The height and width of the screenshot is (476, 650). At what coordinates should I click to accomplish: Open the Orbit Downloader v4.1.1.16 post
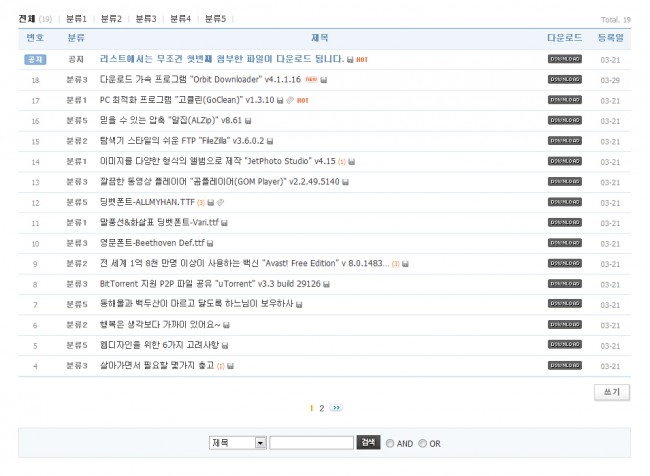click(x=200, y=79)
